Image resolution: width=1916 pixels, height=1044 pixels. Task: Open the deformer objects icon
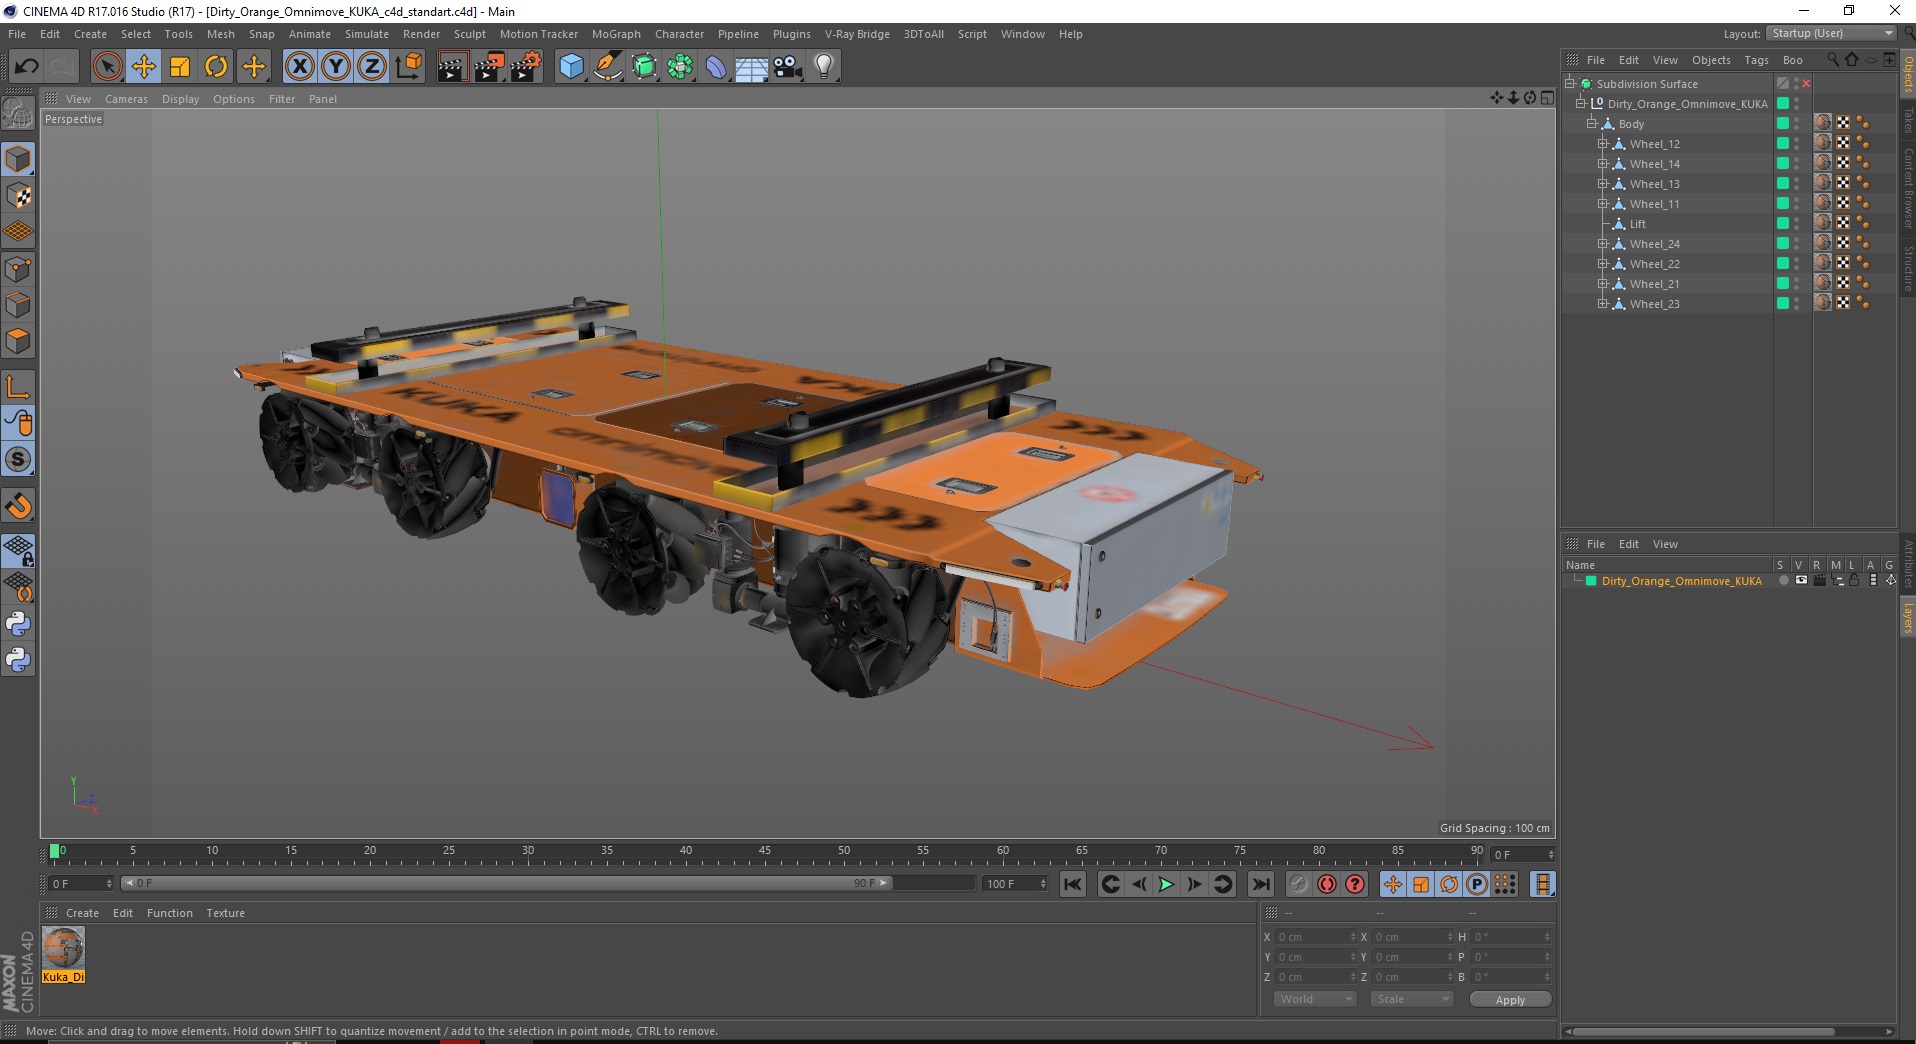pos(716,67)
